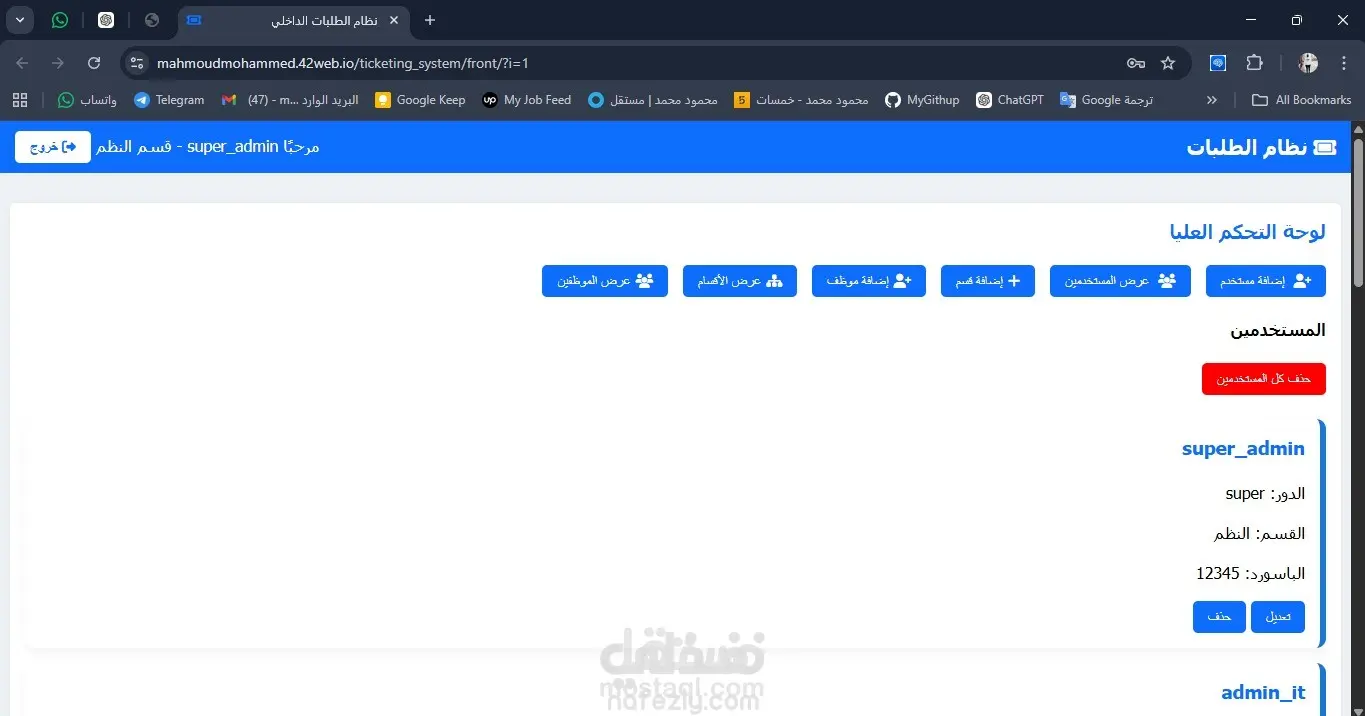
Task: Open the ChatGPT pinned tab
Action: pyautogui.click(x=106, y=20)
